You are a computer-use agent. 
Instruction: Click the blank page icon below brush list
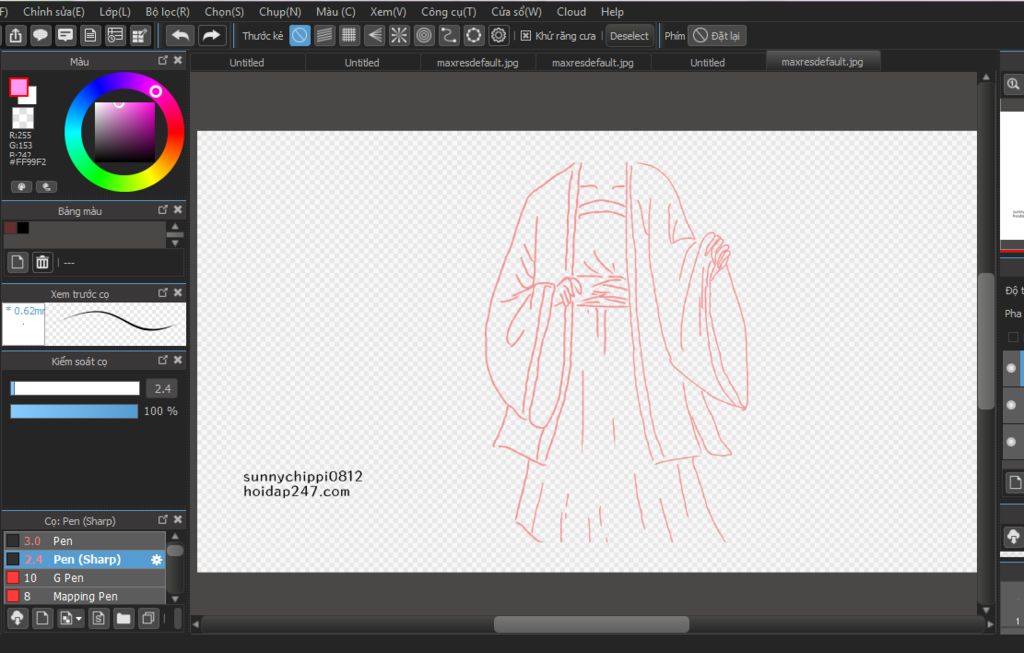pos(42,618)
